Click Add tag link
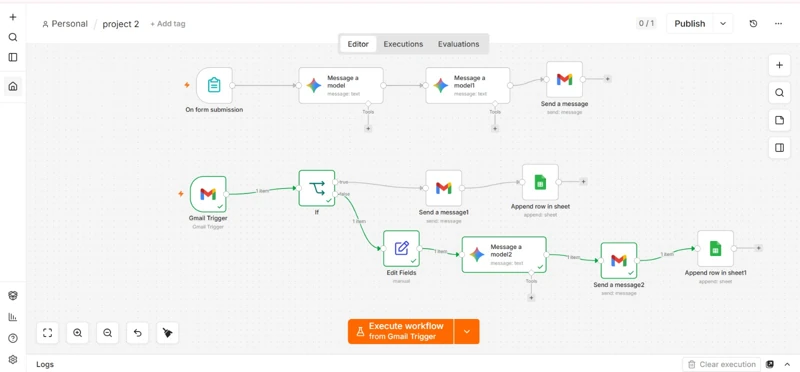The width and height of the screenshot is (800, 372). coord(167,24)
